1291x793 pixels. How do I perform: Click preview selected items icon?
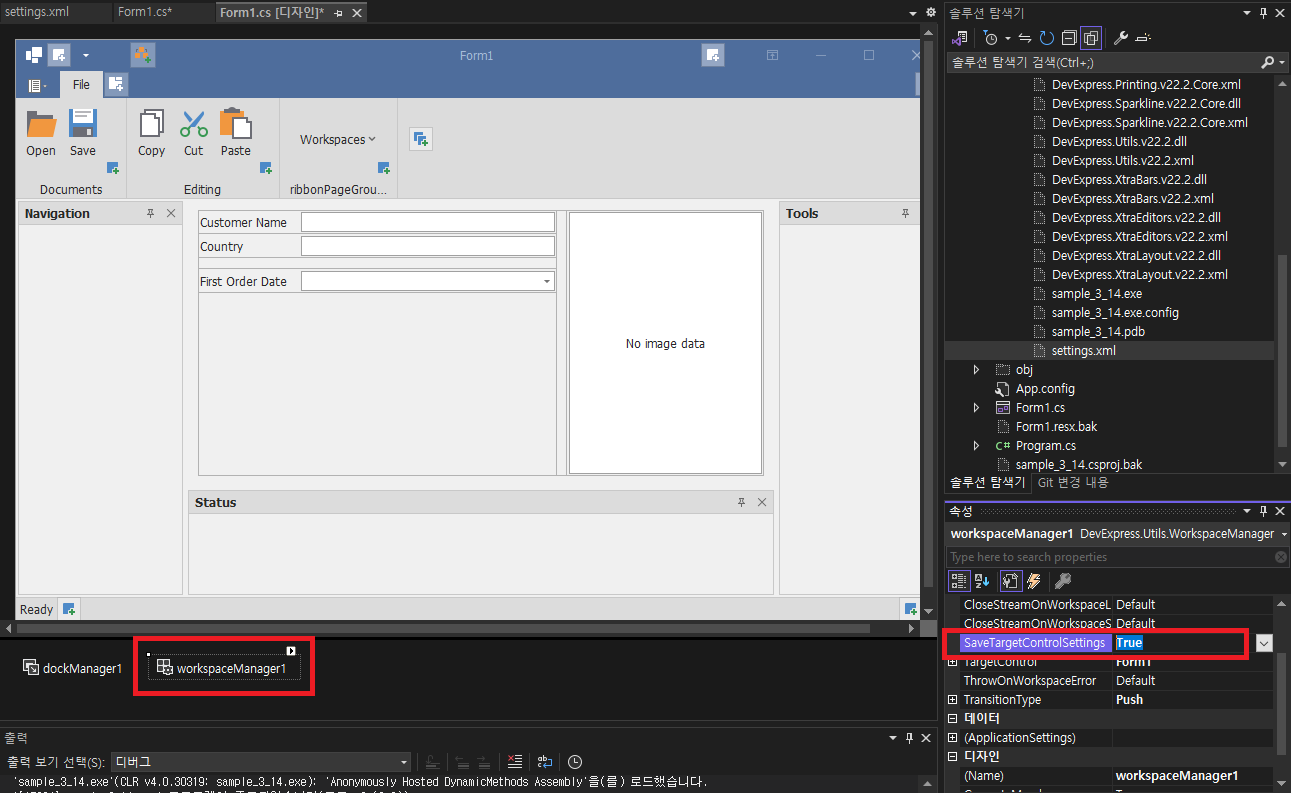tap(1143, 38)
